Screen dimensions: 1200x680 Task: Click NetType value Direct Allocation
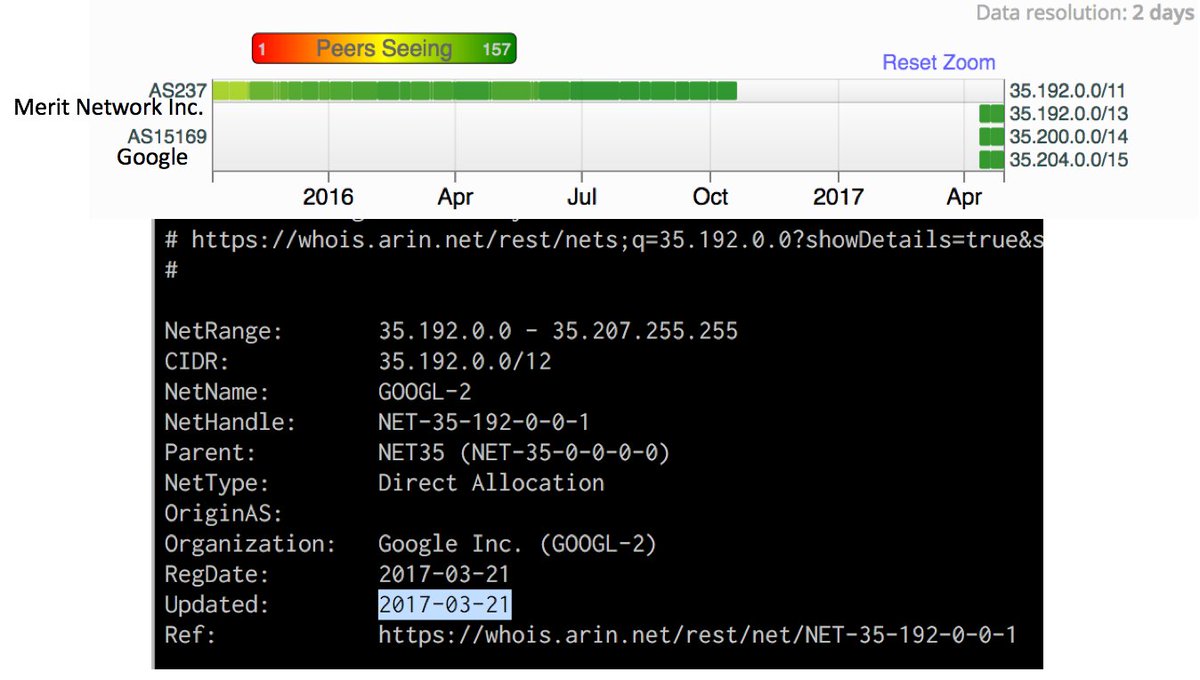pos(491,483)
